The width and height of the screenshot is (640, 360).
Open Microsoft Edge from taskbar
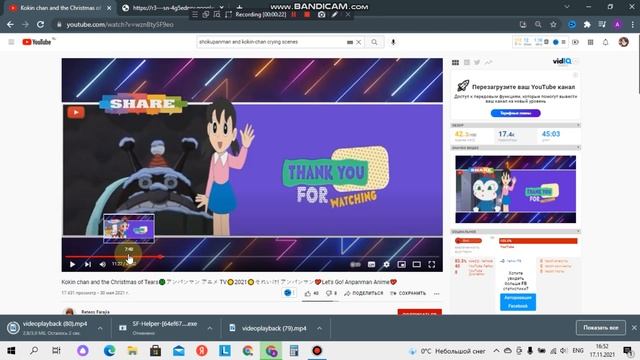[109, 351]
